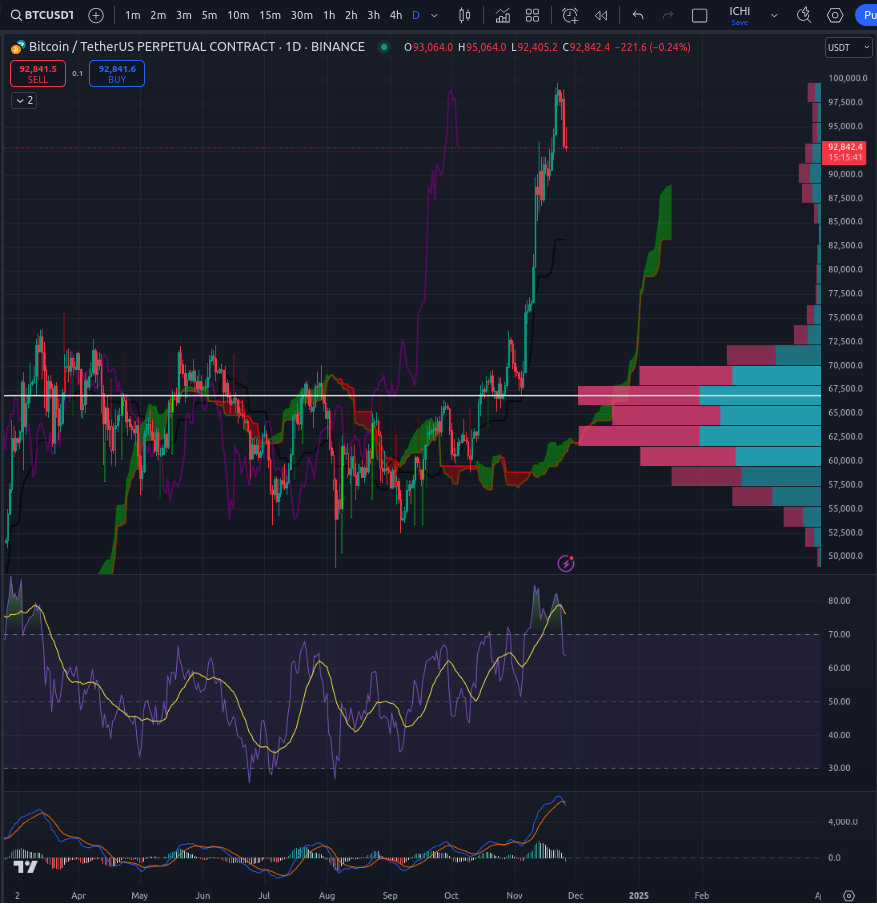
Task: Click the Aug label on time axis
Action: pyautogui.click(x=327, y=896)
